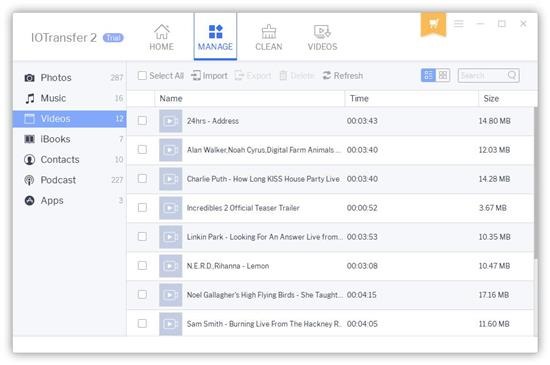The image size is (550, 365).
Task: Open Apps in the sidebar
Action: point(69,201)
